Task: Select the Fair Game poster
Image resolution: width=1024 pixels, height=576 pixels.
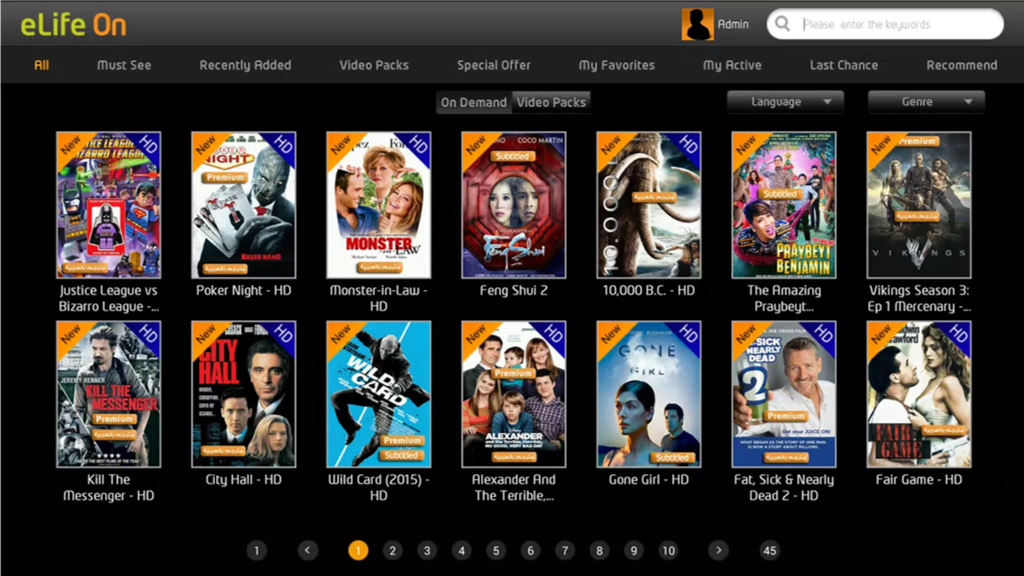Action: (919, 394)
